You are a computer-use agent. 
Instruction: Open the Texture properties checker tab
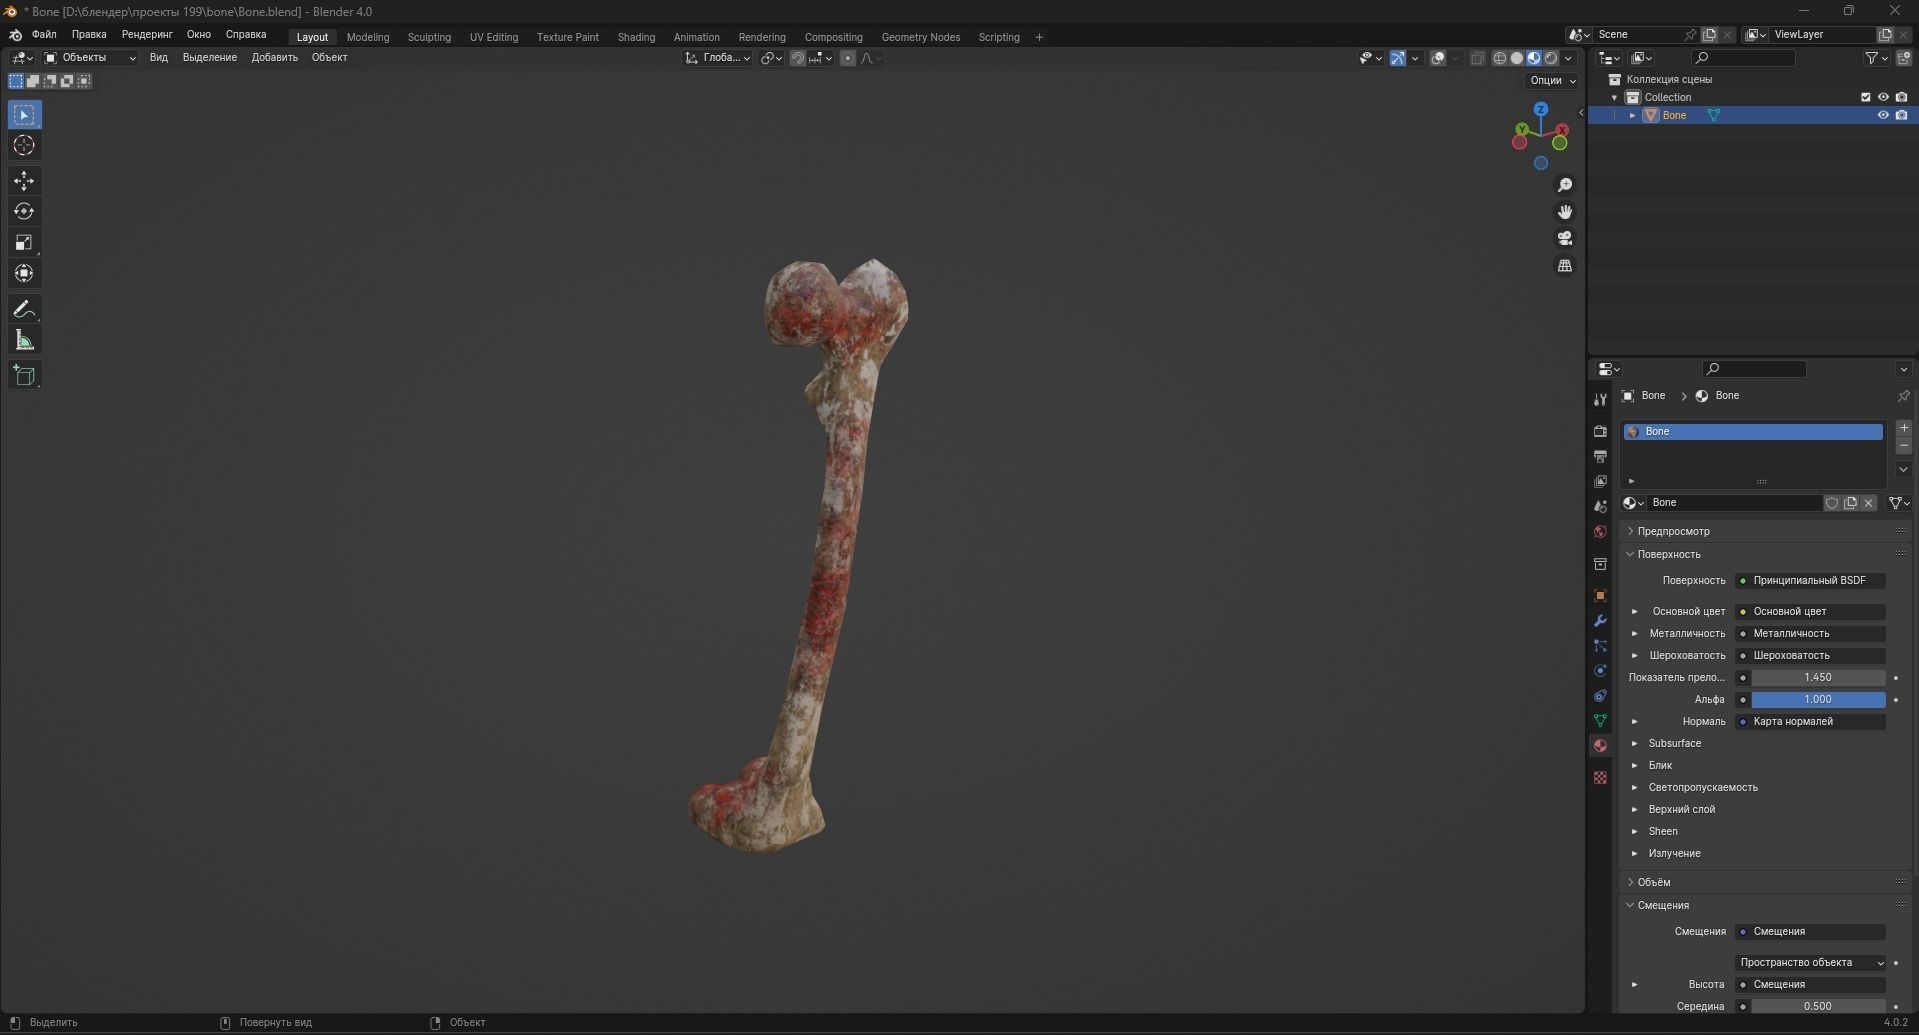(1600, 778)
